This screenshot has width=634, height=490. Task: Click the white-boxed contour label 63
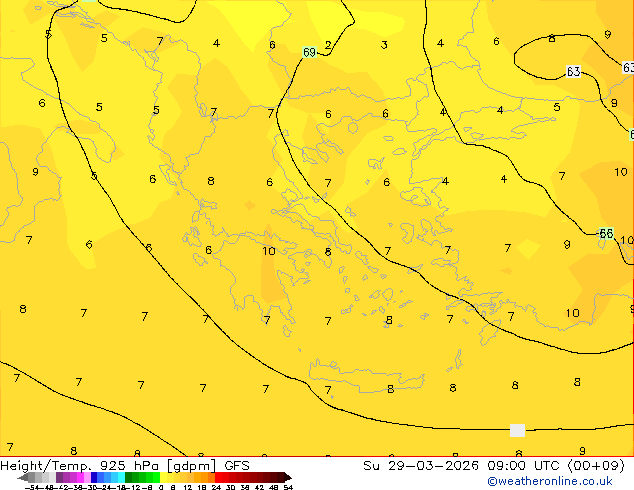pos(573,72)
